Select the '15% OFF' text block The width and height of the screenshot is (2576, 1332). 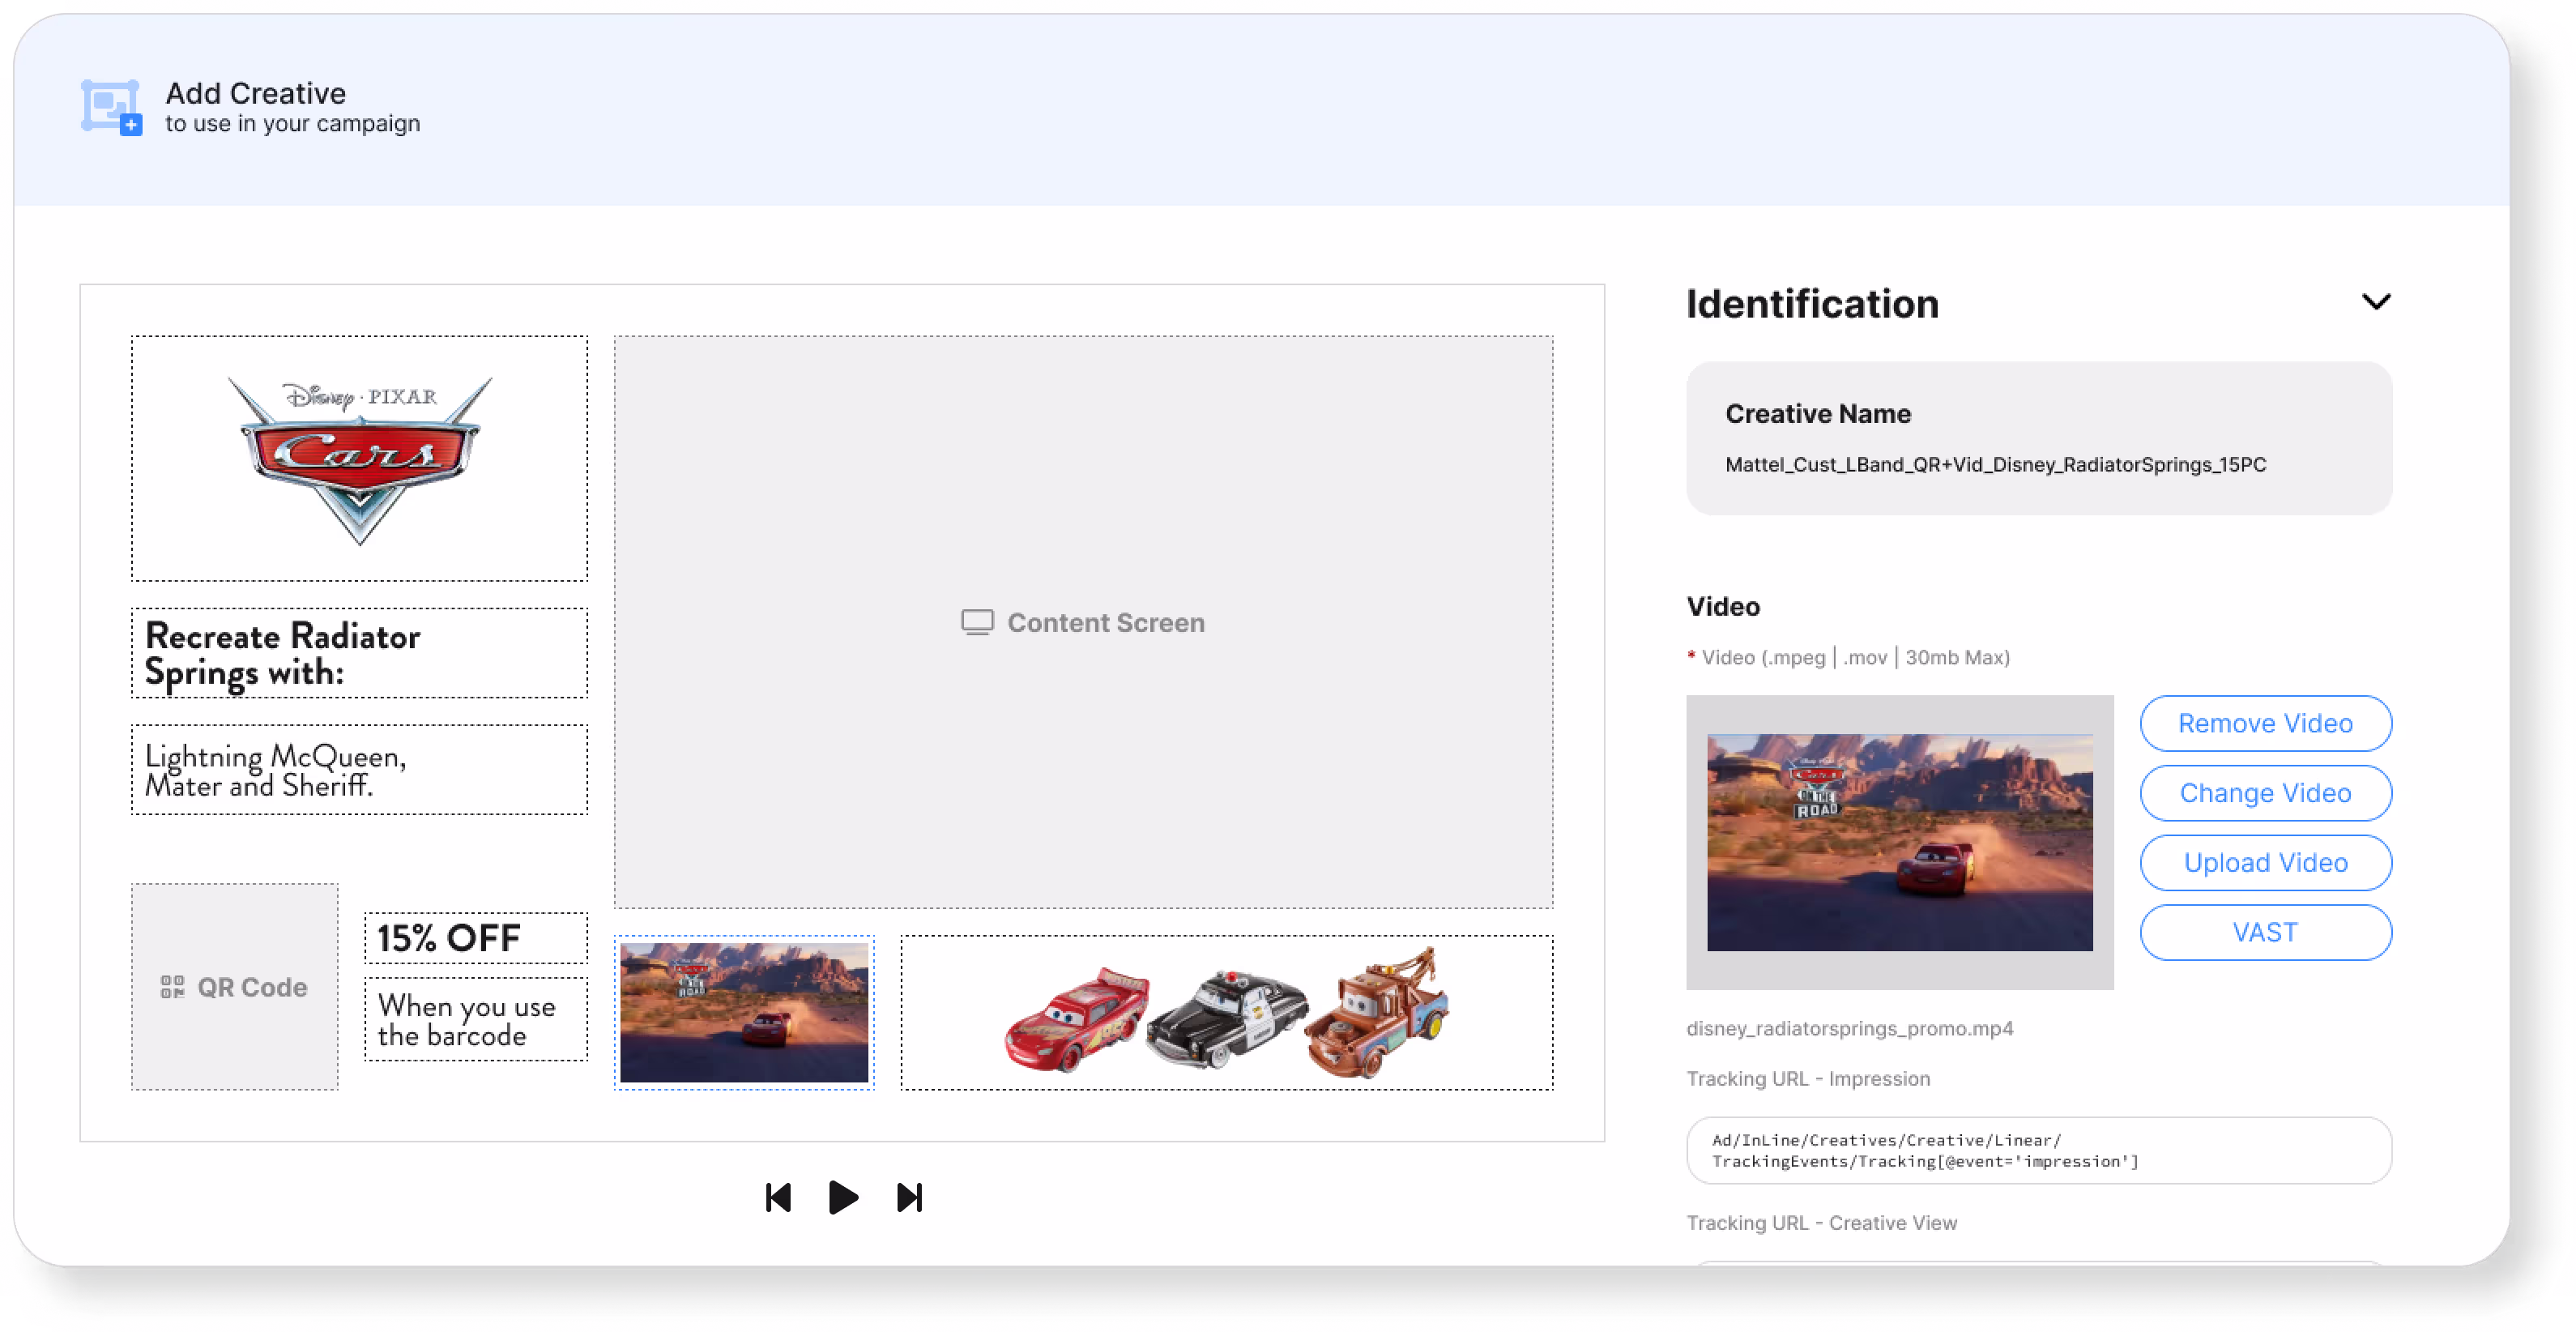point(476,938)
